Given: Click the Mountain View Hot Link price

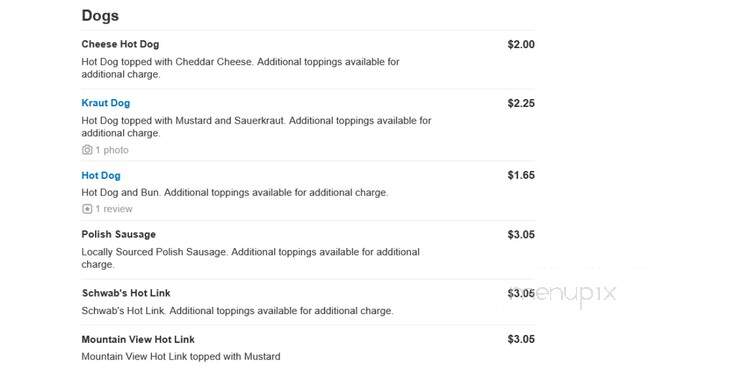Looking at the screenshot, I should pos(521,339).
